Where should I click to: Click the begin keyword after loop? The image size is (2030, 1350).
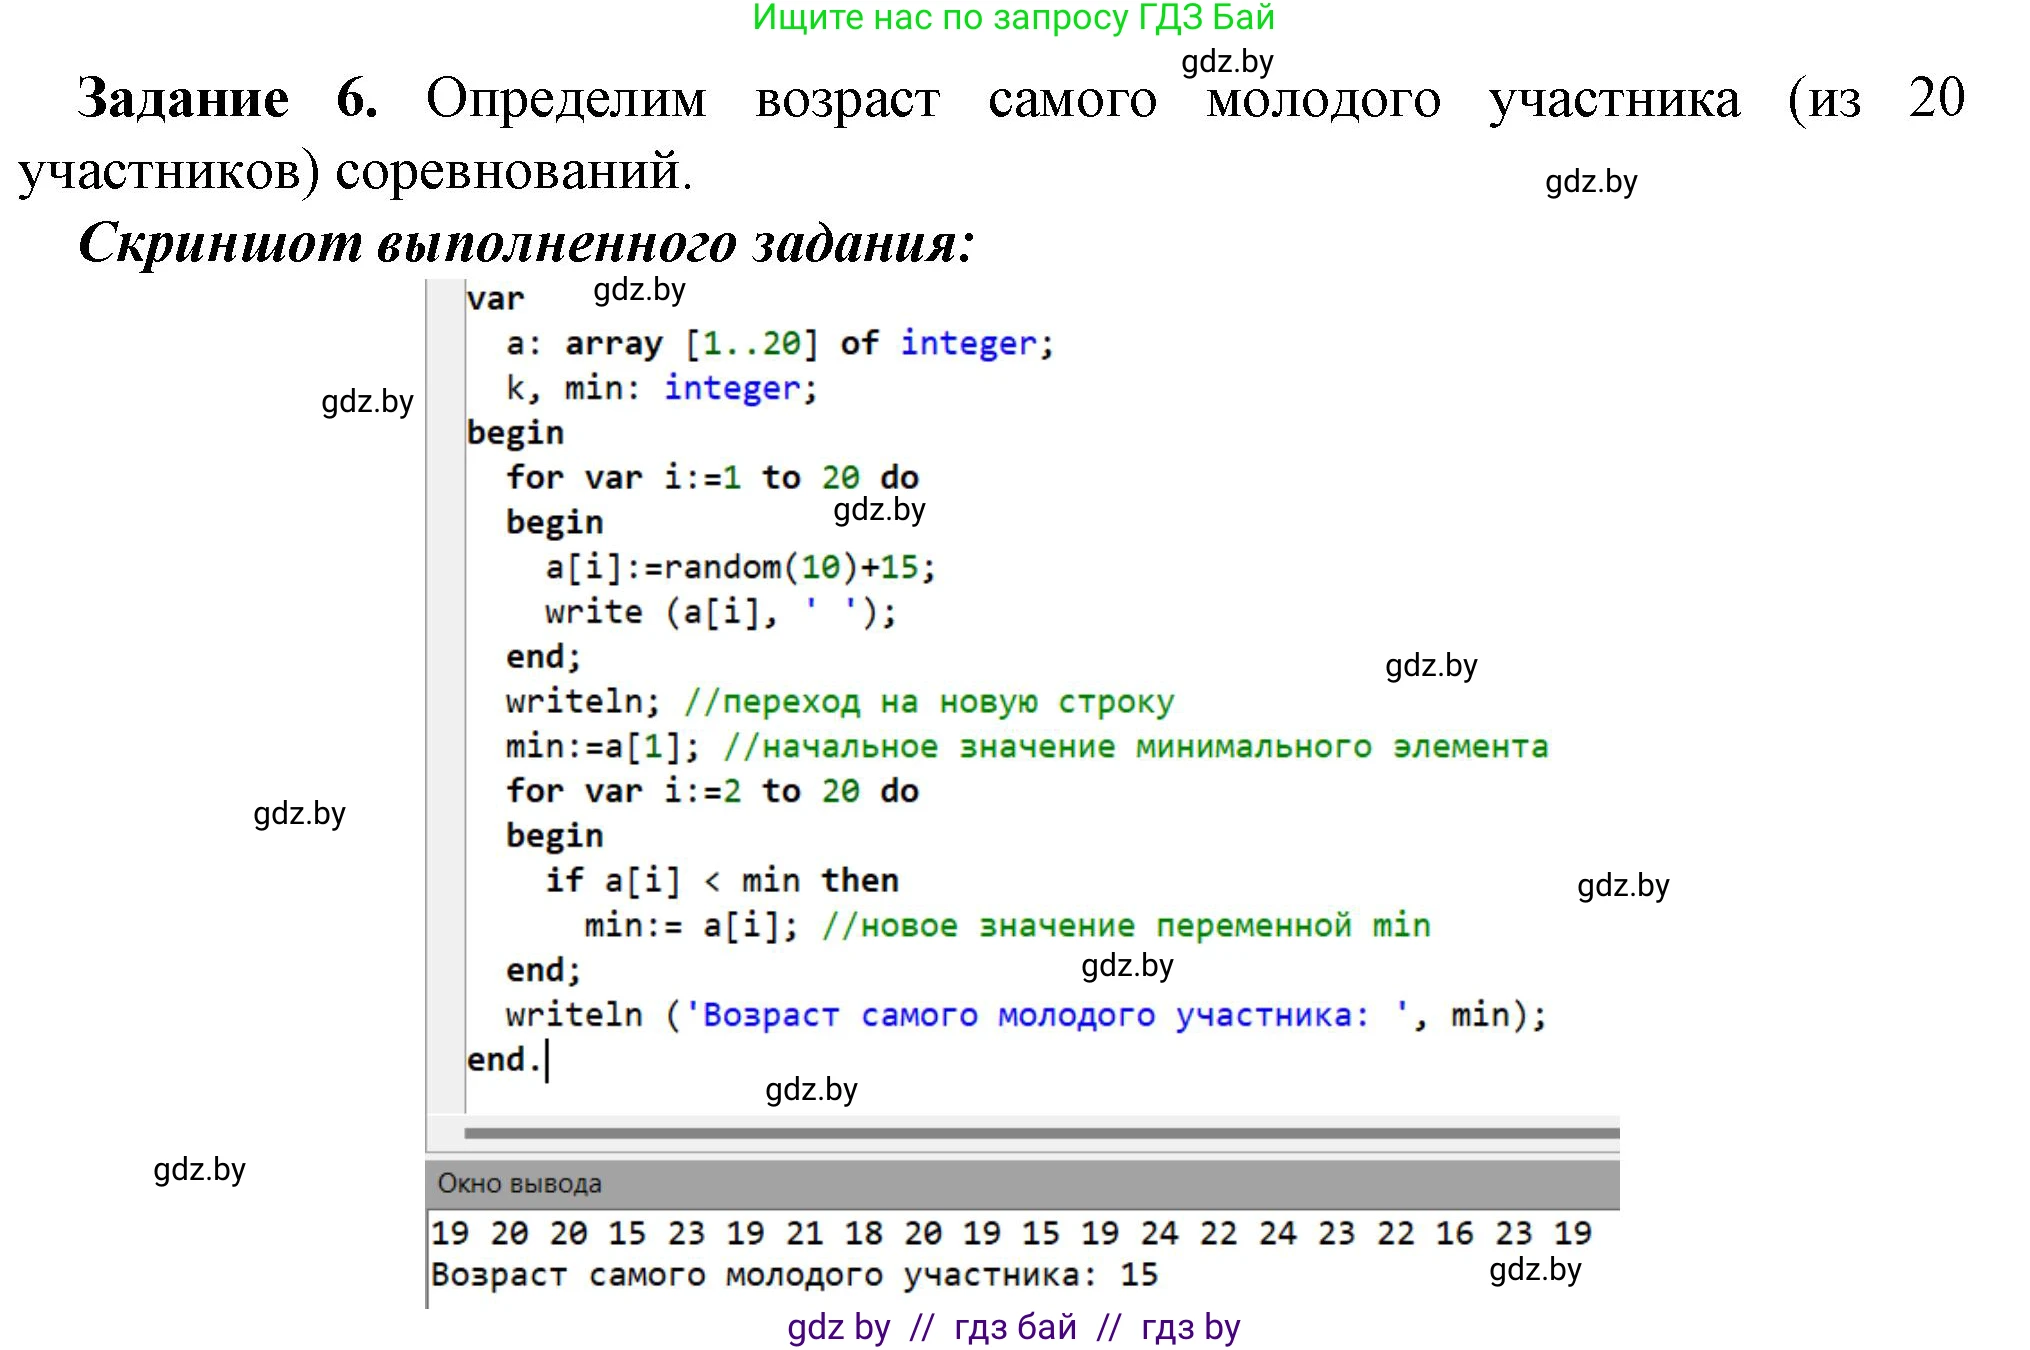(x=553, y=834)
